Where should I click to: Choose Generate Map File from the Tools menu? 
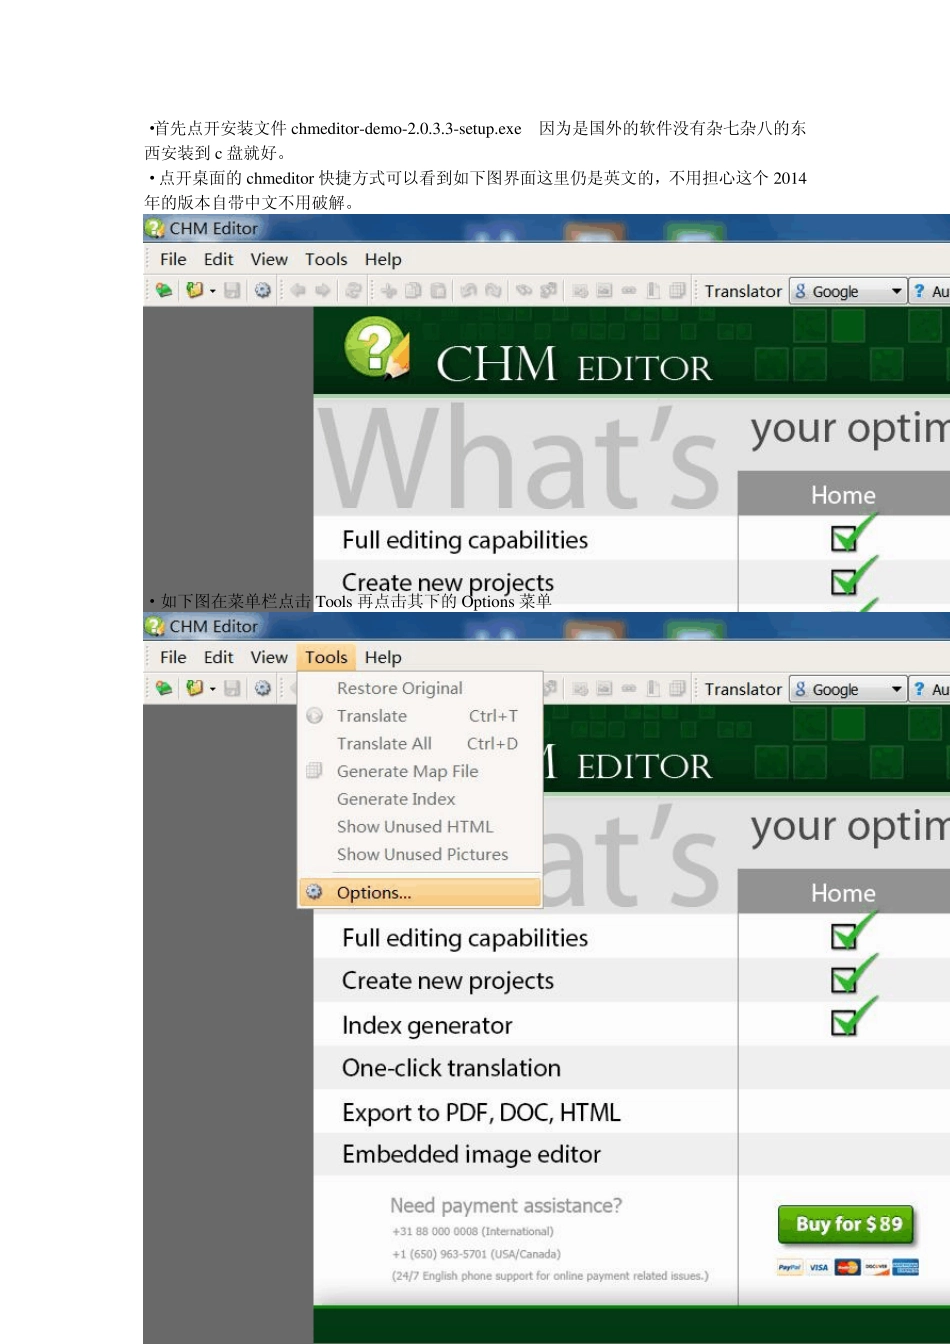420,771
